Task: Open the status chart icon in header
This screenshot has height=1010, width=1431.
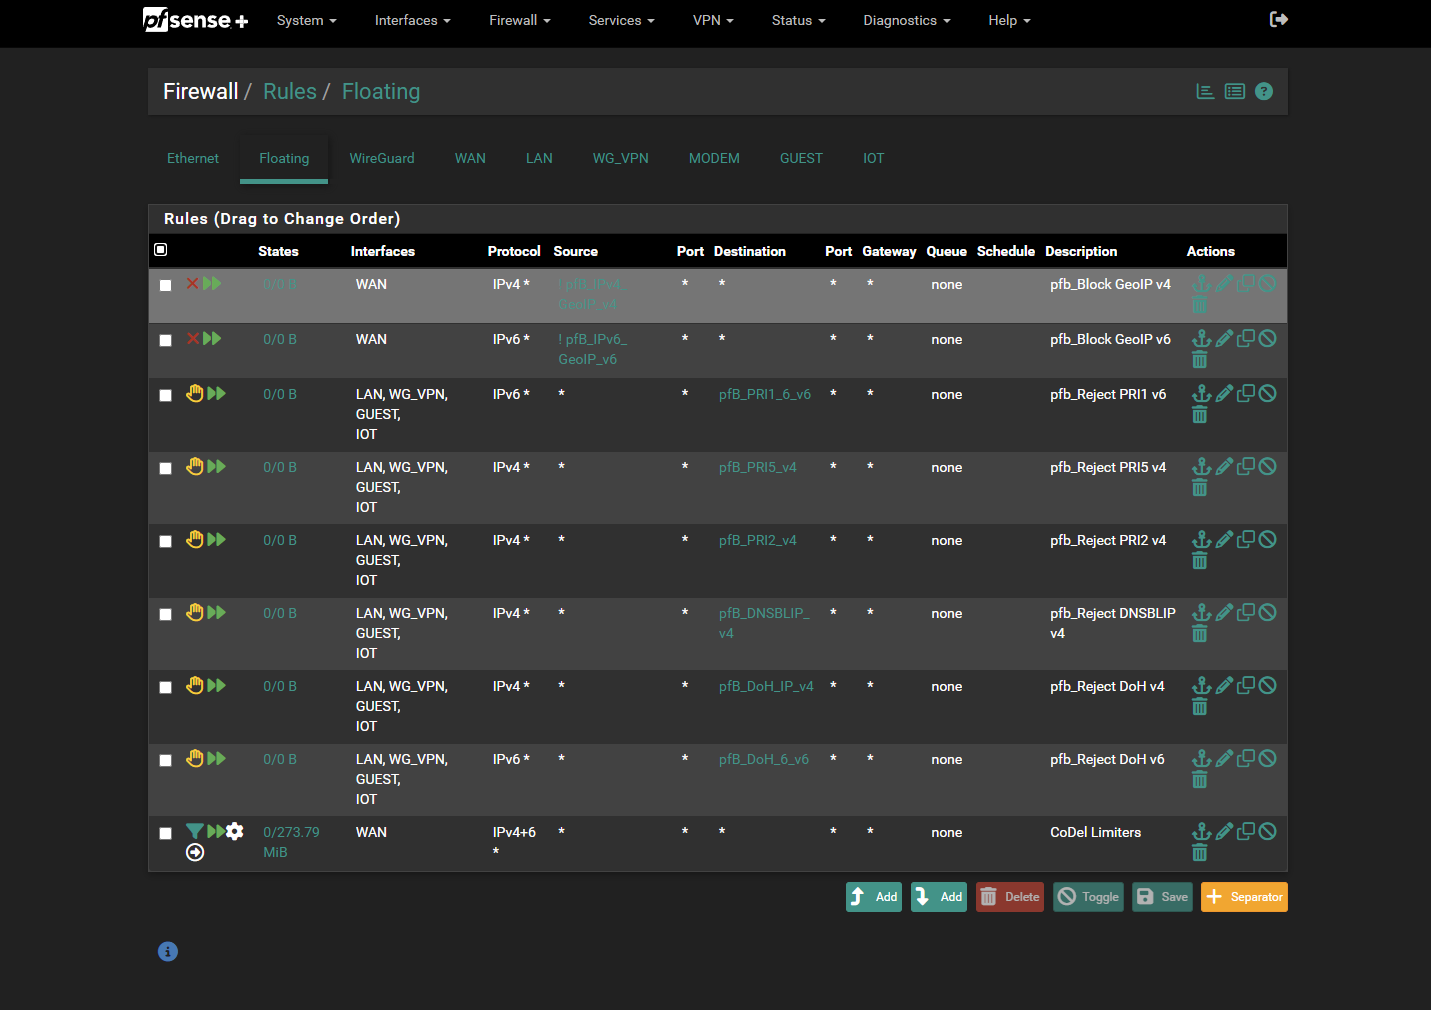Action: pos(1206,91)
